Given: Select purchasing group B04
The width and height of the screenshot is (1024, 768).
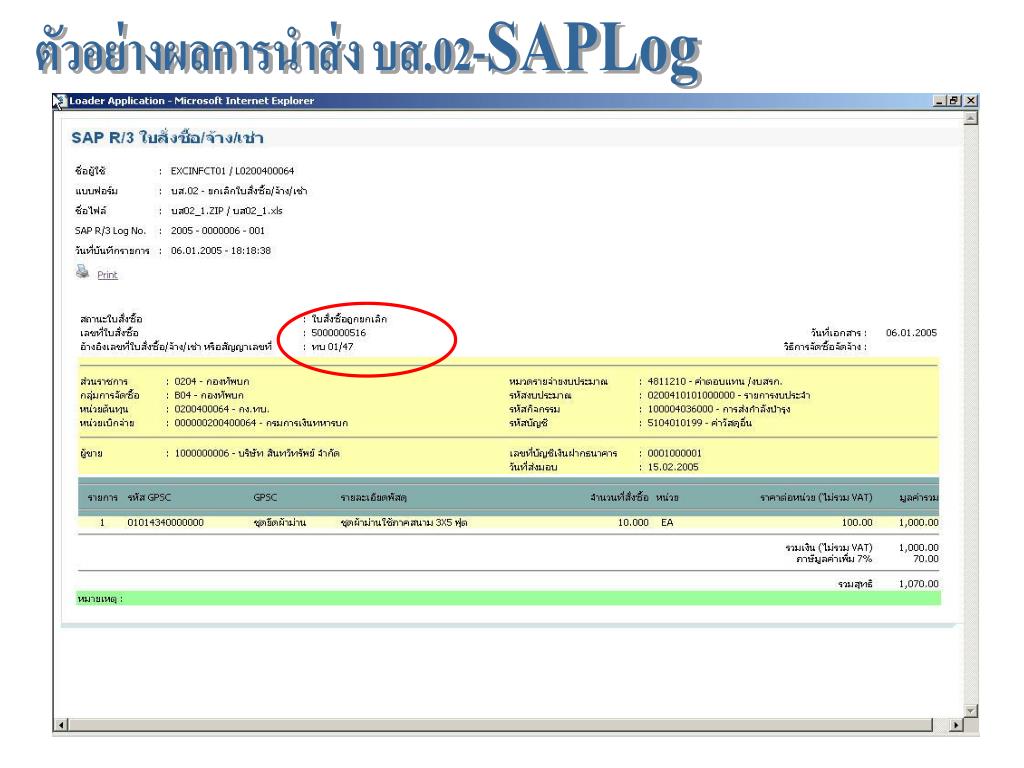Looking at the screenshot, I should (183, 395).
